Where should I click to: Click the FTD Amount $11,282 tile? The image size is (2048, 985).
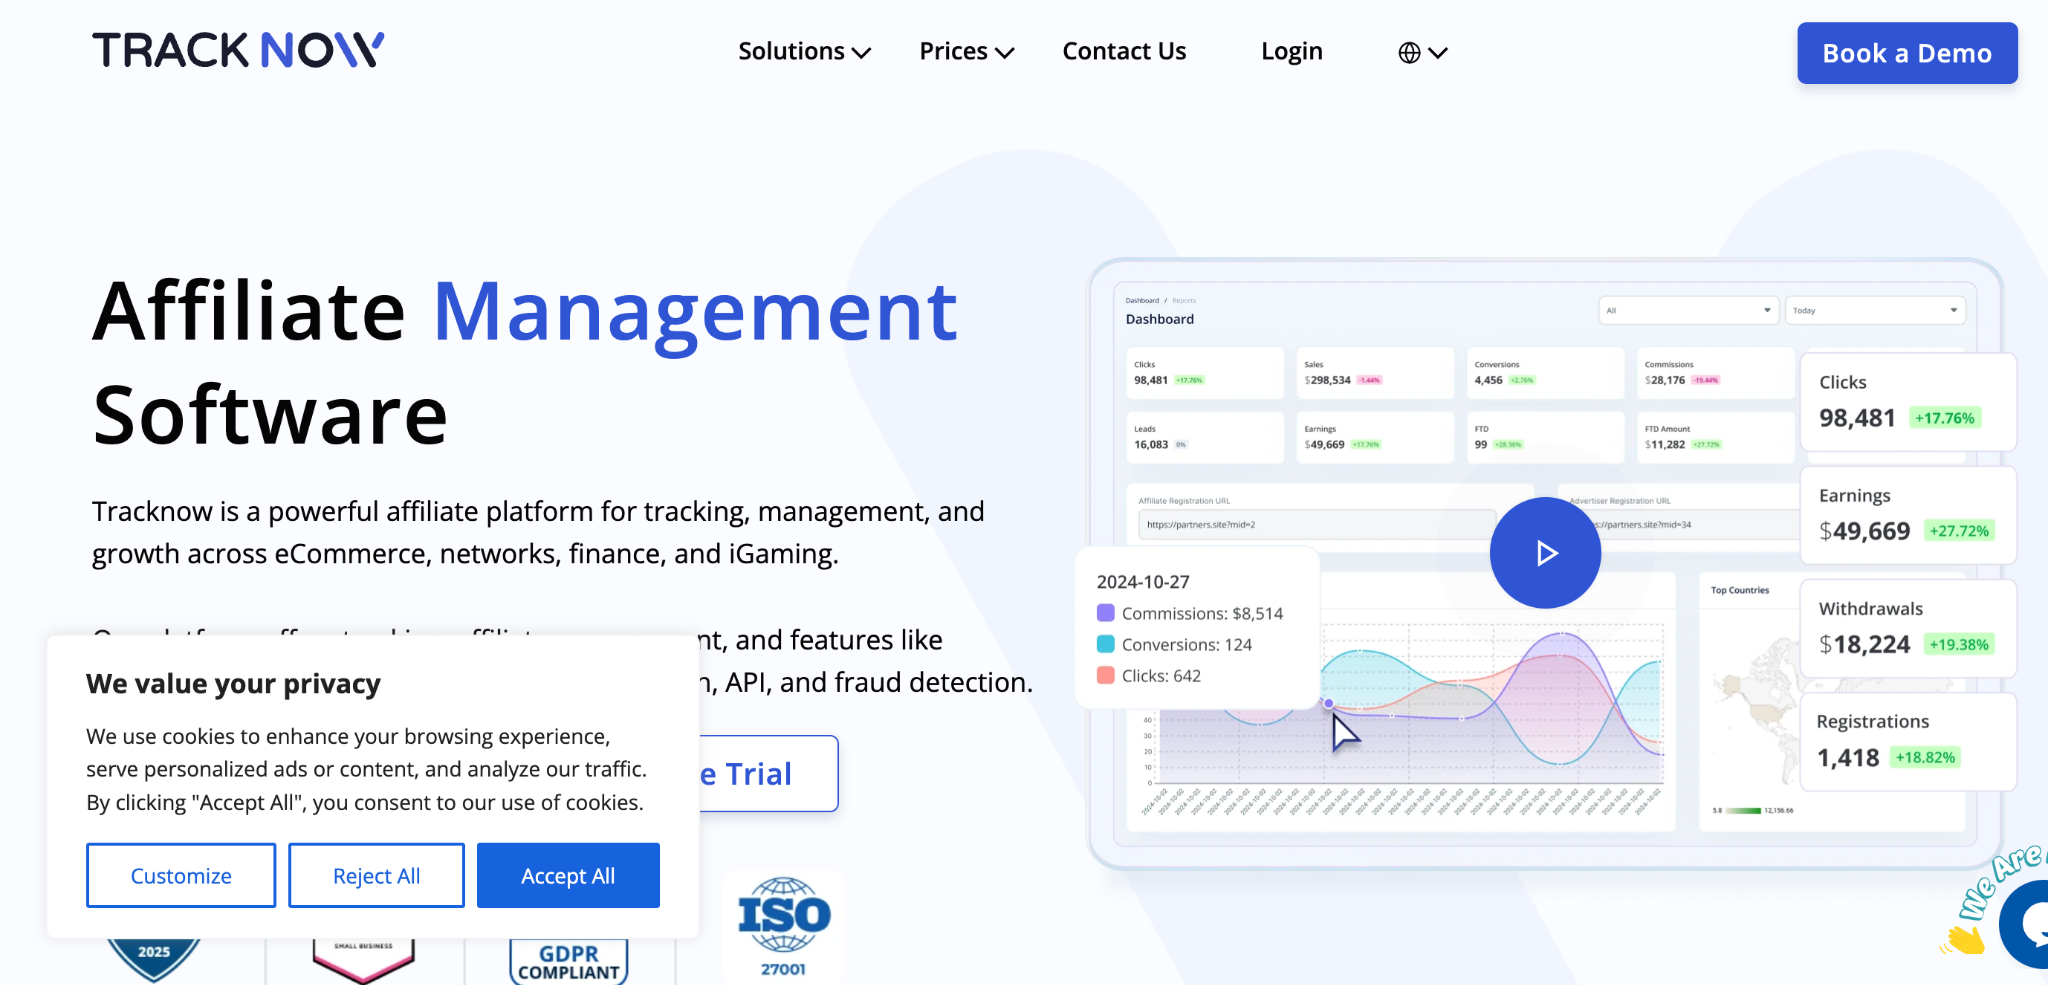[1715, 437]
